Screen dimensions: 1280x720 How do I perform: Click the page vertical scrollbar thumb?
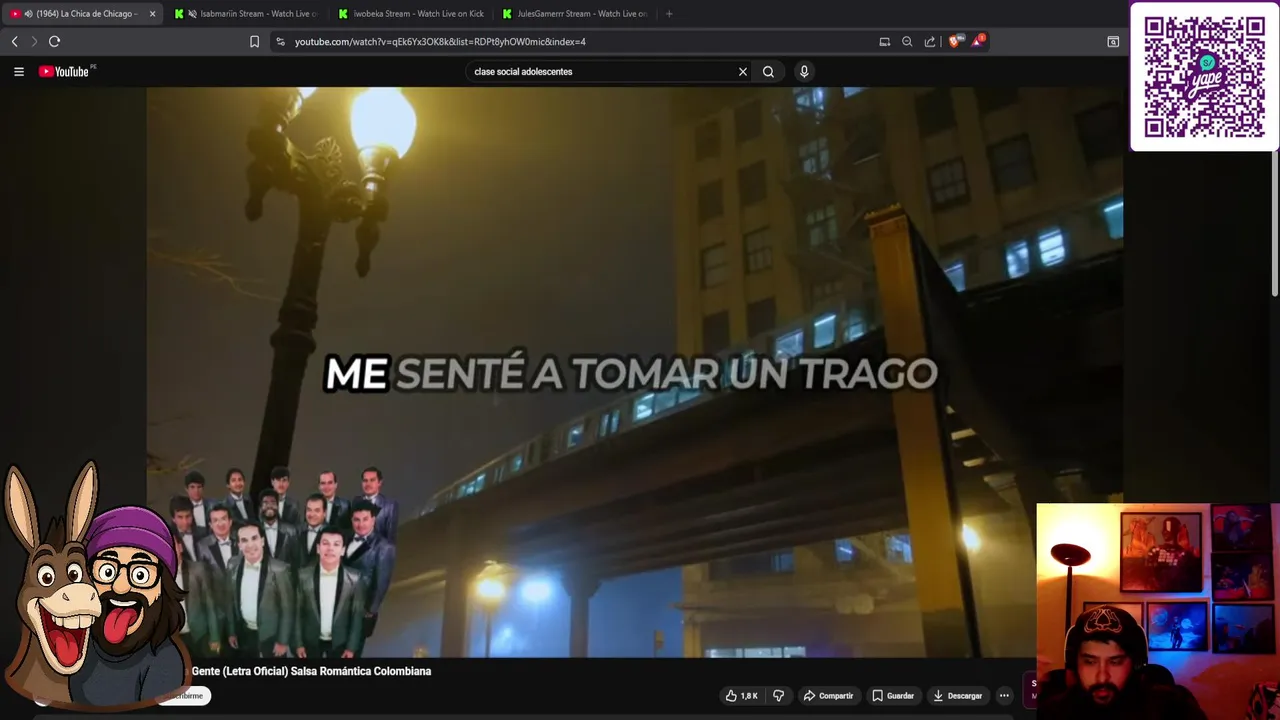point(1275,225)
